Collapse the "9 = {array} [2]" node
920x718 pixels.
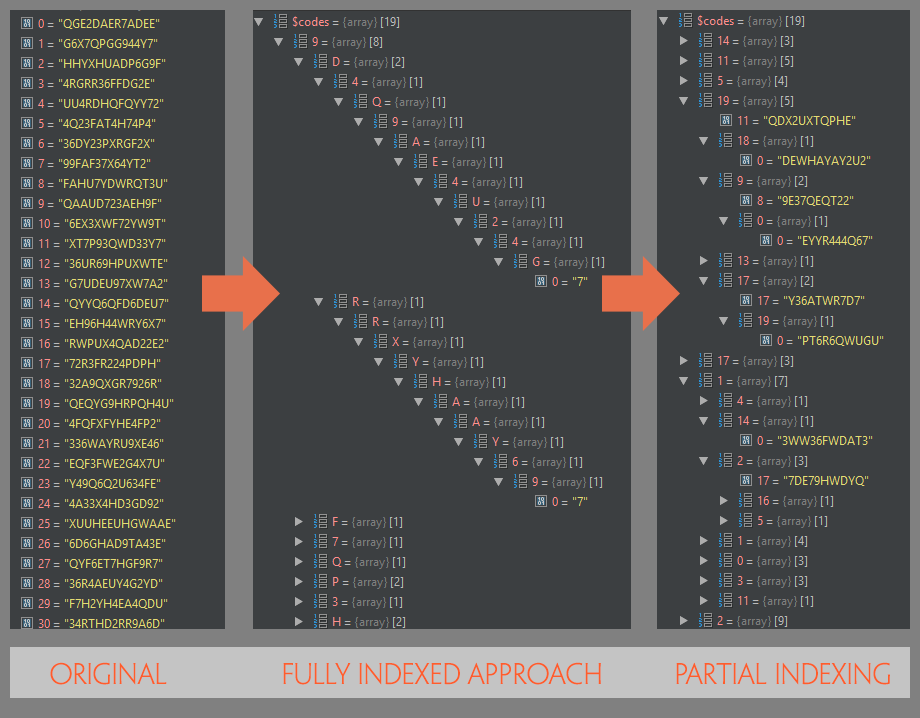pyautogui.click(x=703, y=181)
